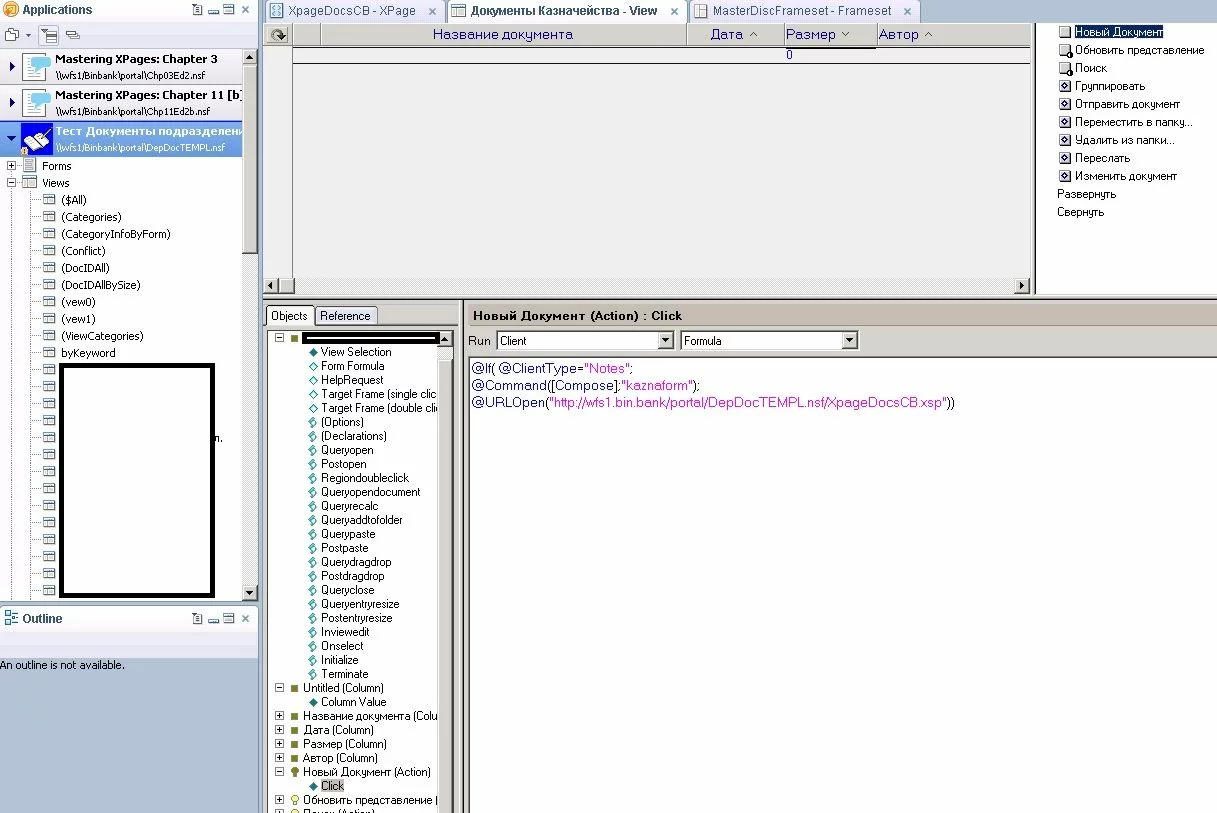The width and height of the screenshot is (1217, 813).
Task: Expand the Forms tree node
Action: (x=12, y=166)
